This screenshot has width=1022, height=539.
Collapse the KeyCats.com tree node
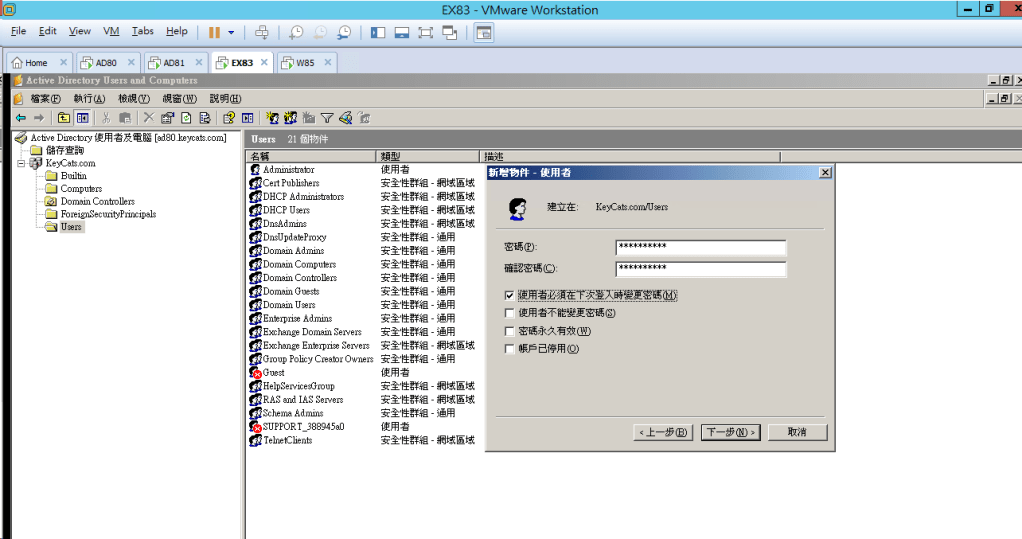tap(21, 163)
